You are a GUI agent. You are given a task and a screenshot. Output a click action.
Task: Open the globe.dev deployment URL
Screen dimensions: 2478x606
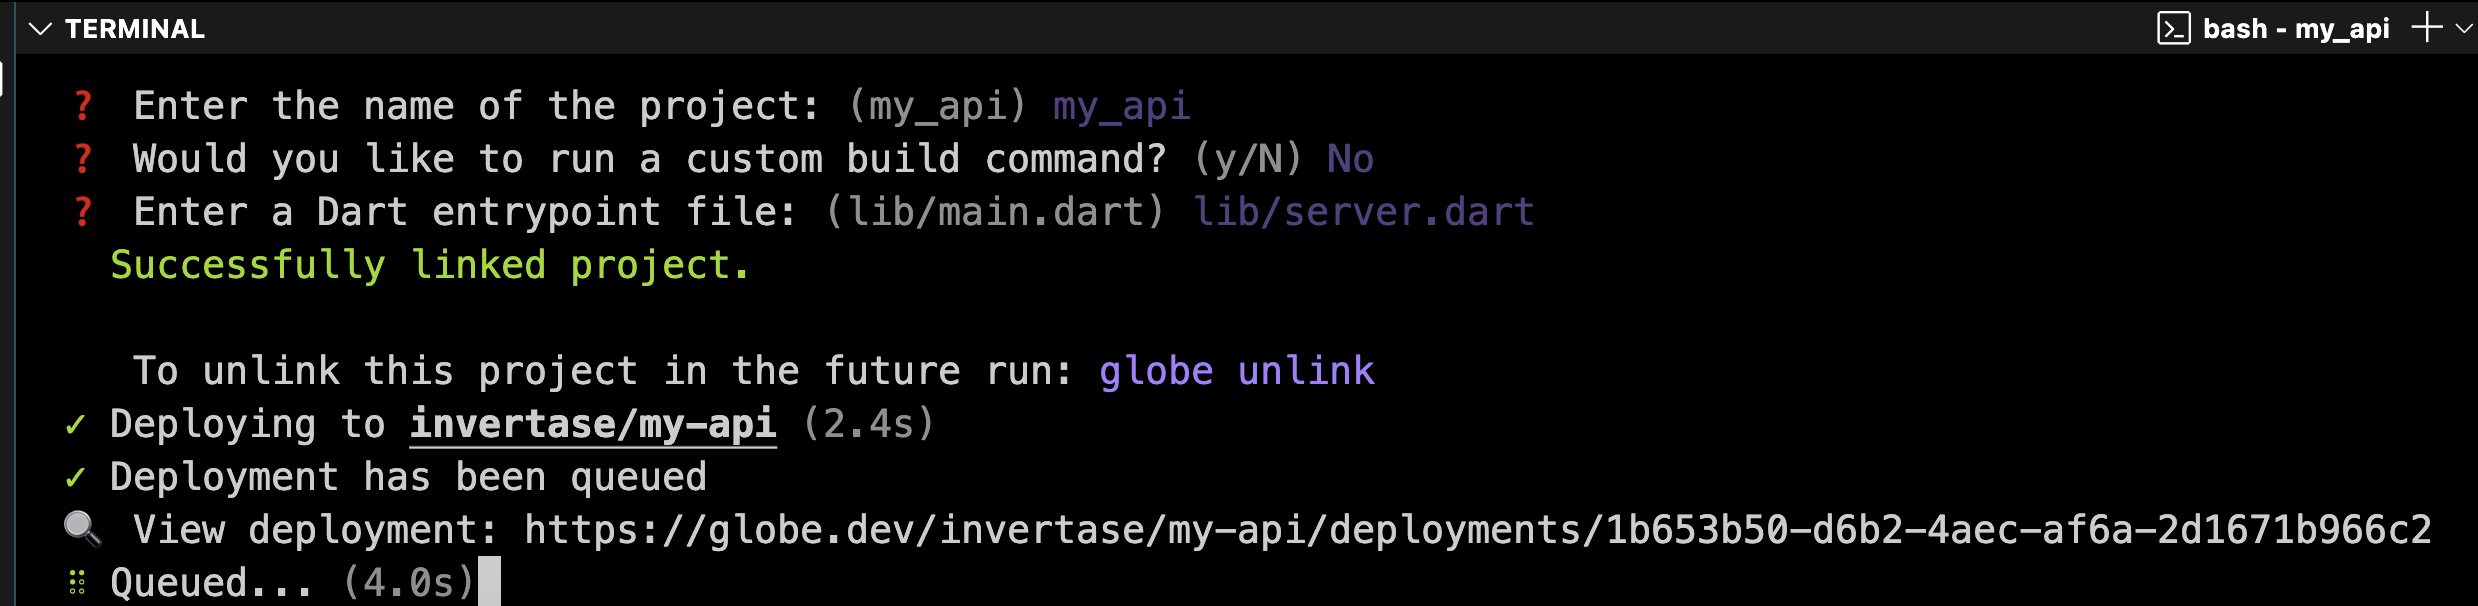1477,530
